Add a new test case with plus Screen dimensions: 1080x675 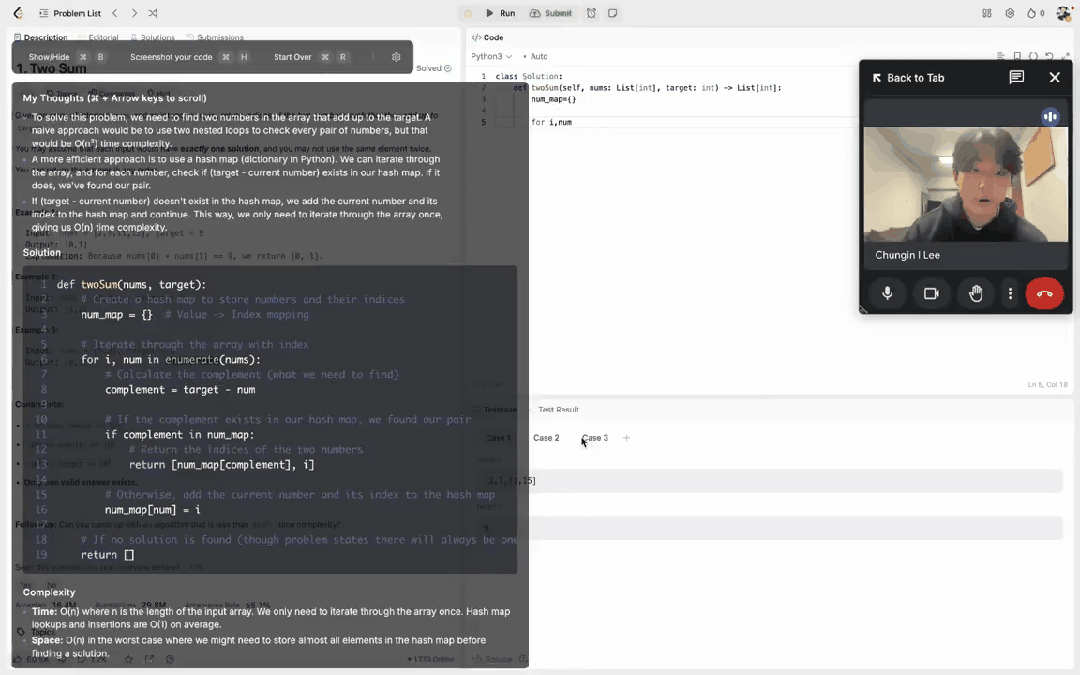point(626,438)
